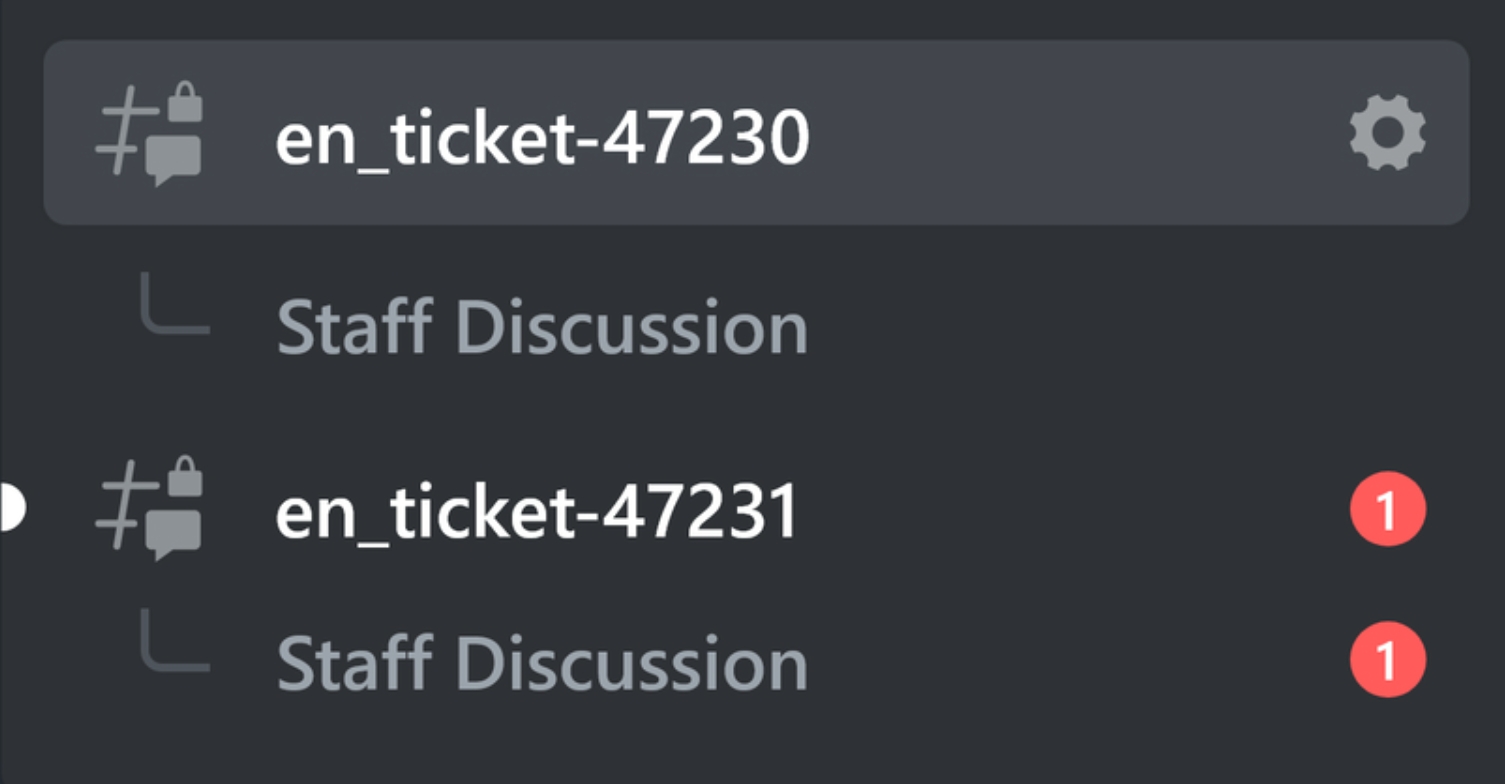Click the red mention badge on en_ticket-47231
This screenshot has height=784, width=1505.
tap(1387, 510)
